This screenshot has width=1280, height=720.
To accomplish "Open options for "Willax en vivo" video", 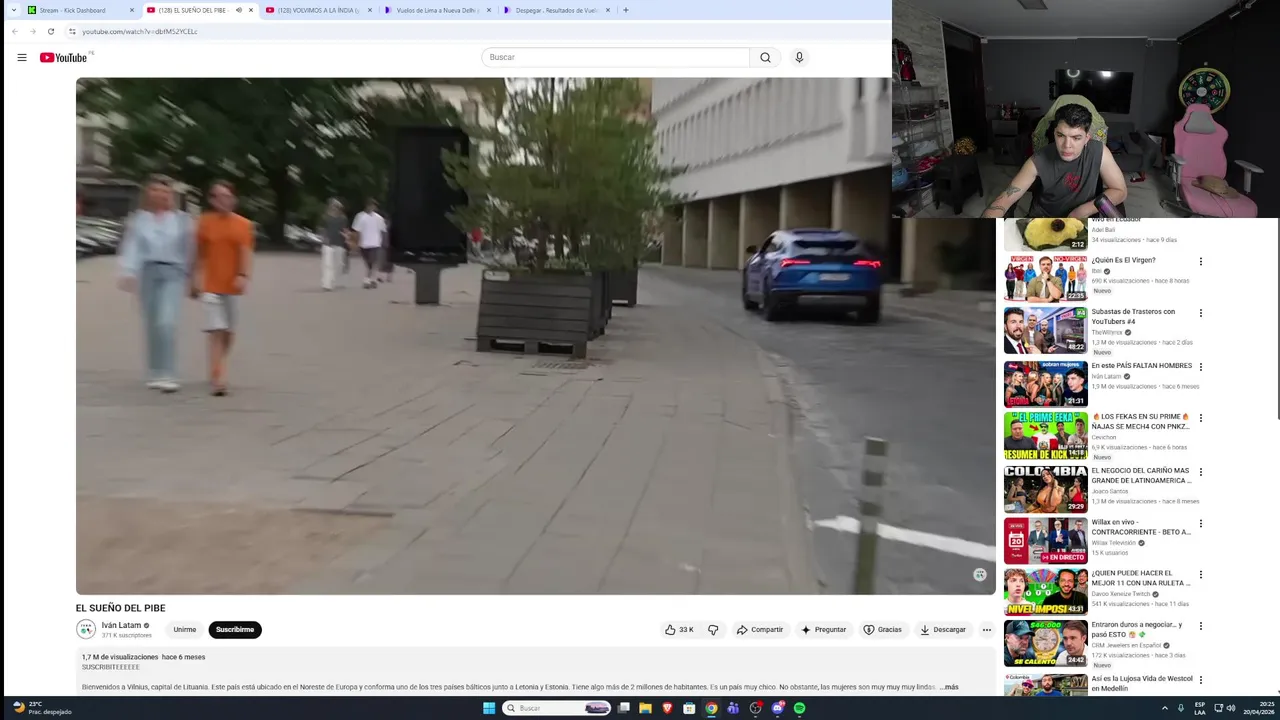I will click(x=1201, y=523).
